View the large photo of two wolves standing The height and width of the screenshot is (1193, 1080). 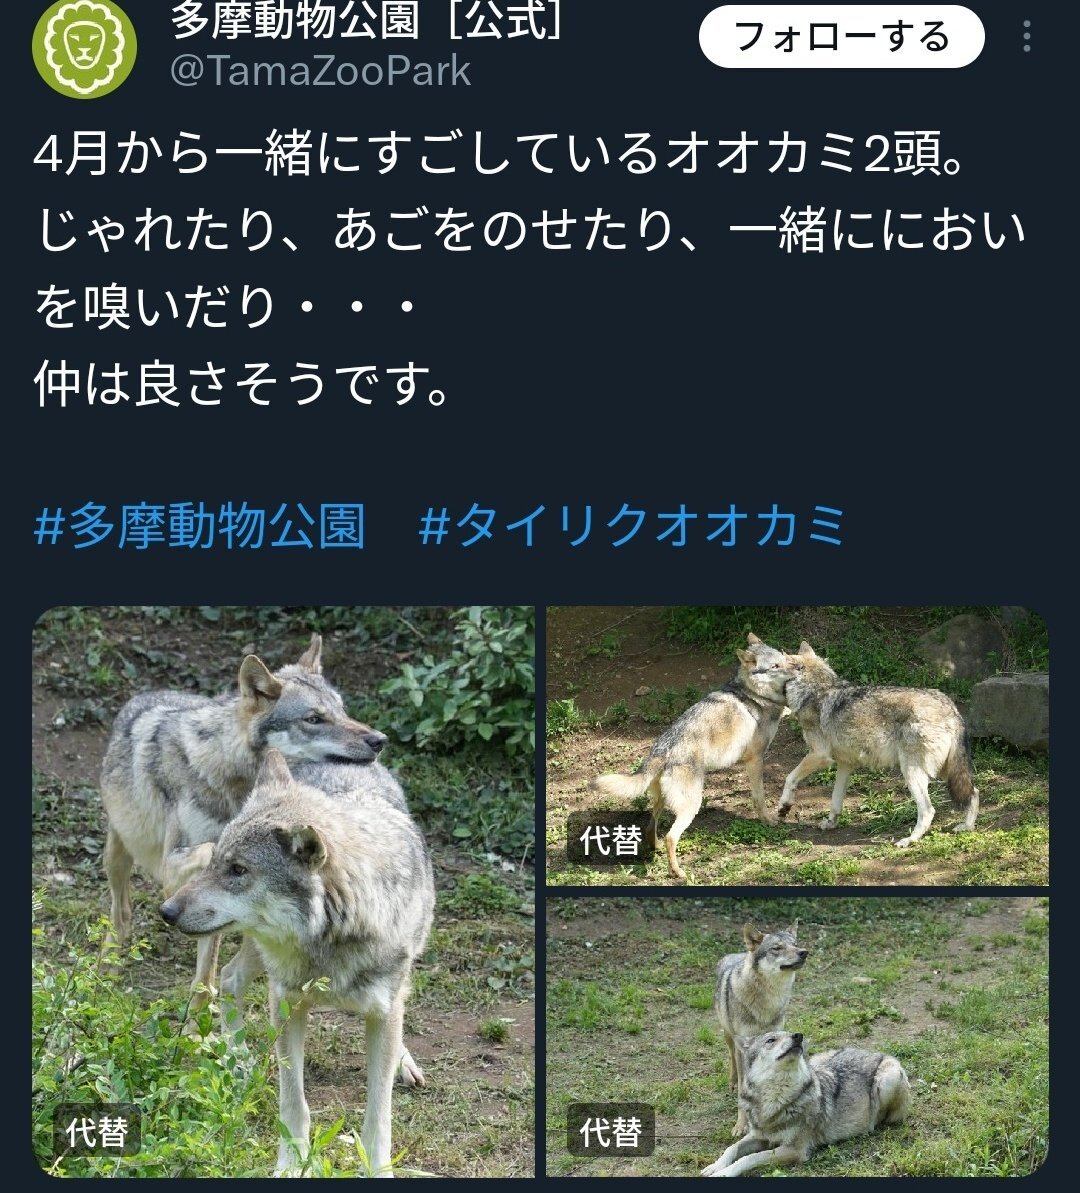pyautogui.click(x=283, y=892)
